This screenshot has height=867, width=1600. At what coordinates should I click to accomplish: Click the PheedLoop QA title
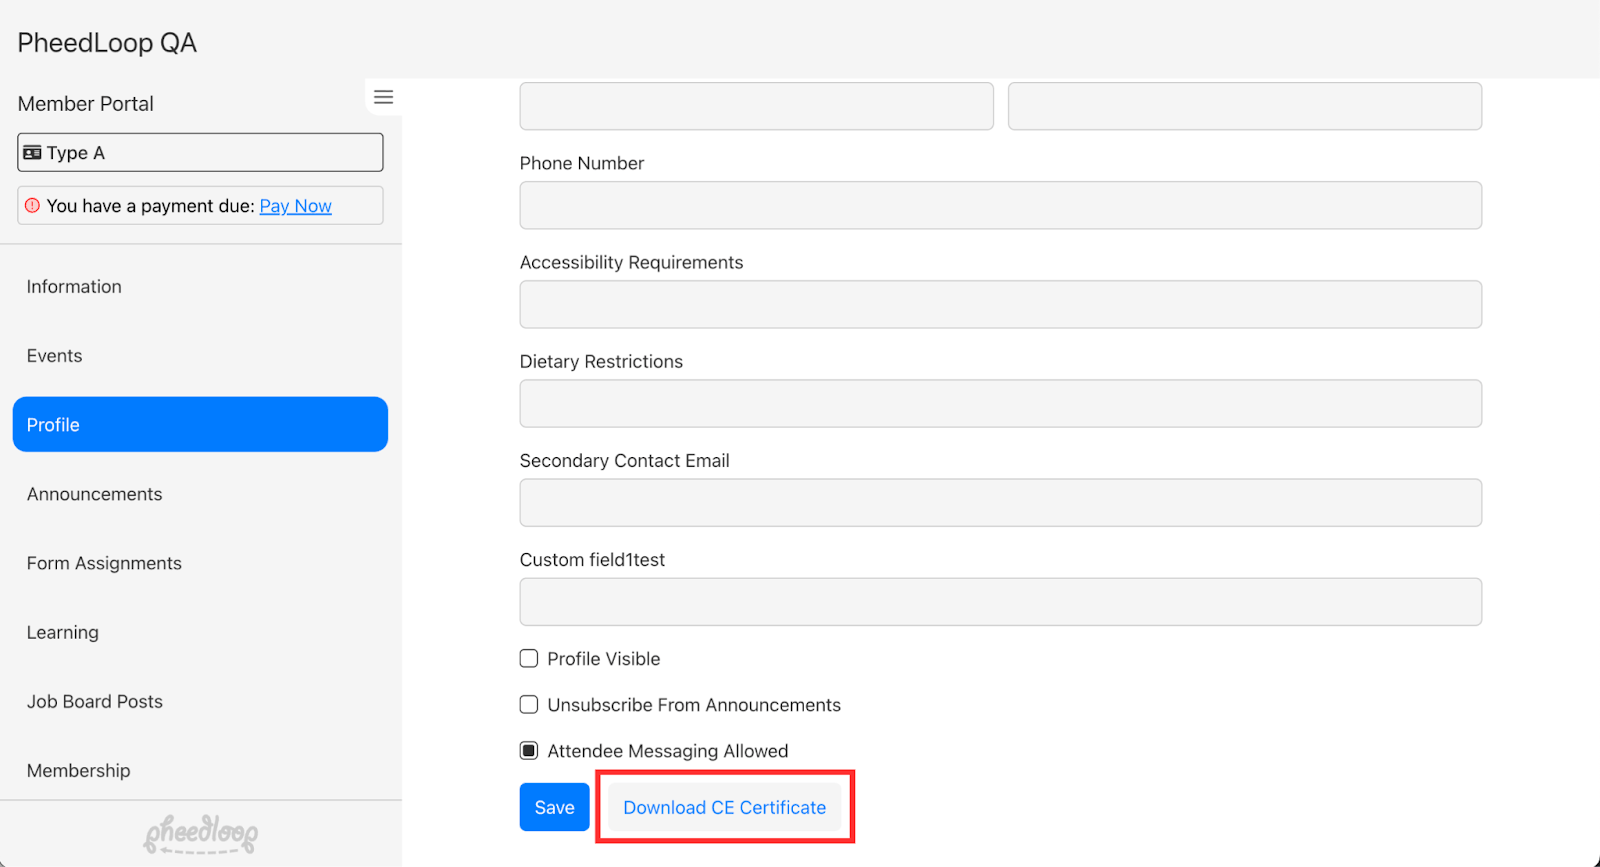[107, 43]
